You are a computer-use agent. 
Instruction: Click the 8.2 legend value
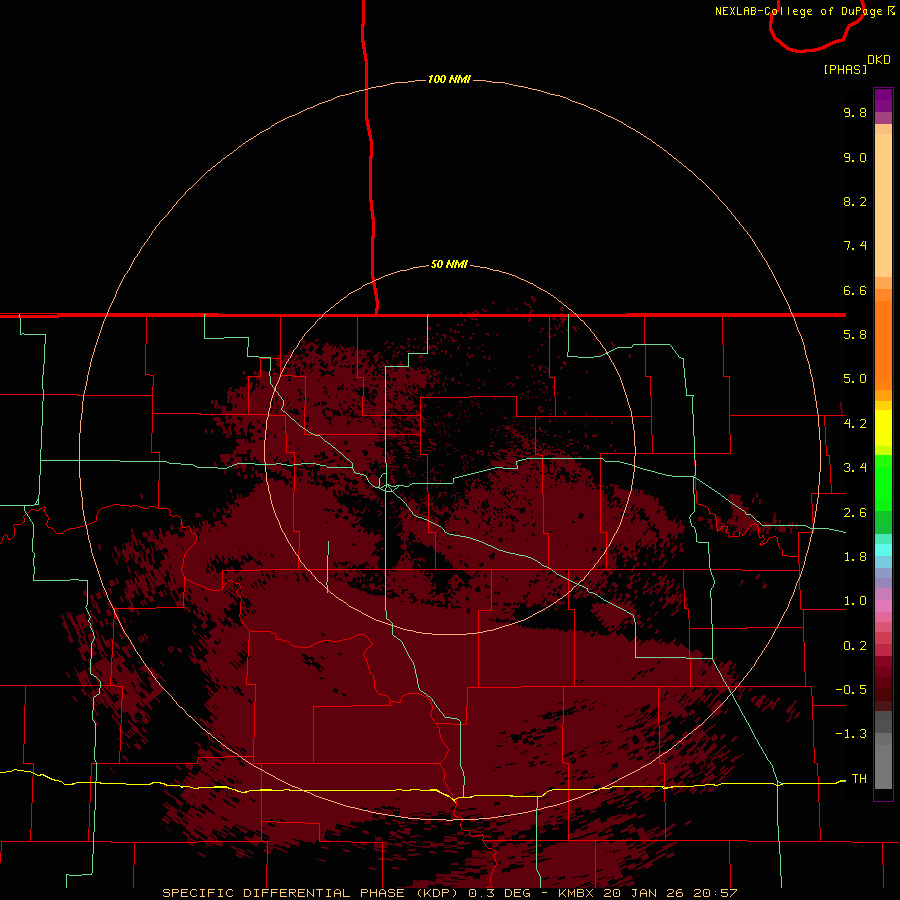[855, 201]
